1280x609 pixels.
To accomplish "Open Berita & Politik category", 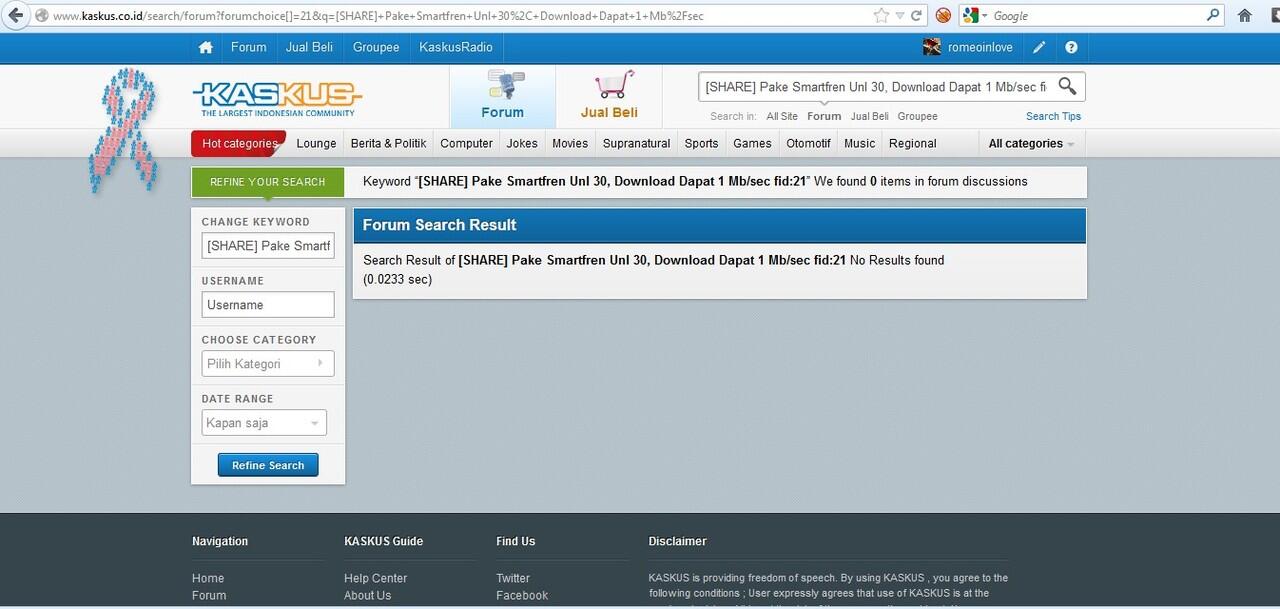I will [x=388, y=143].
